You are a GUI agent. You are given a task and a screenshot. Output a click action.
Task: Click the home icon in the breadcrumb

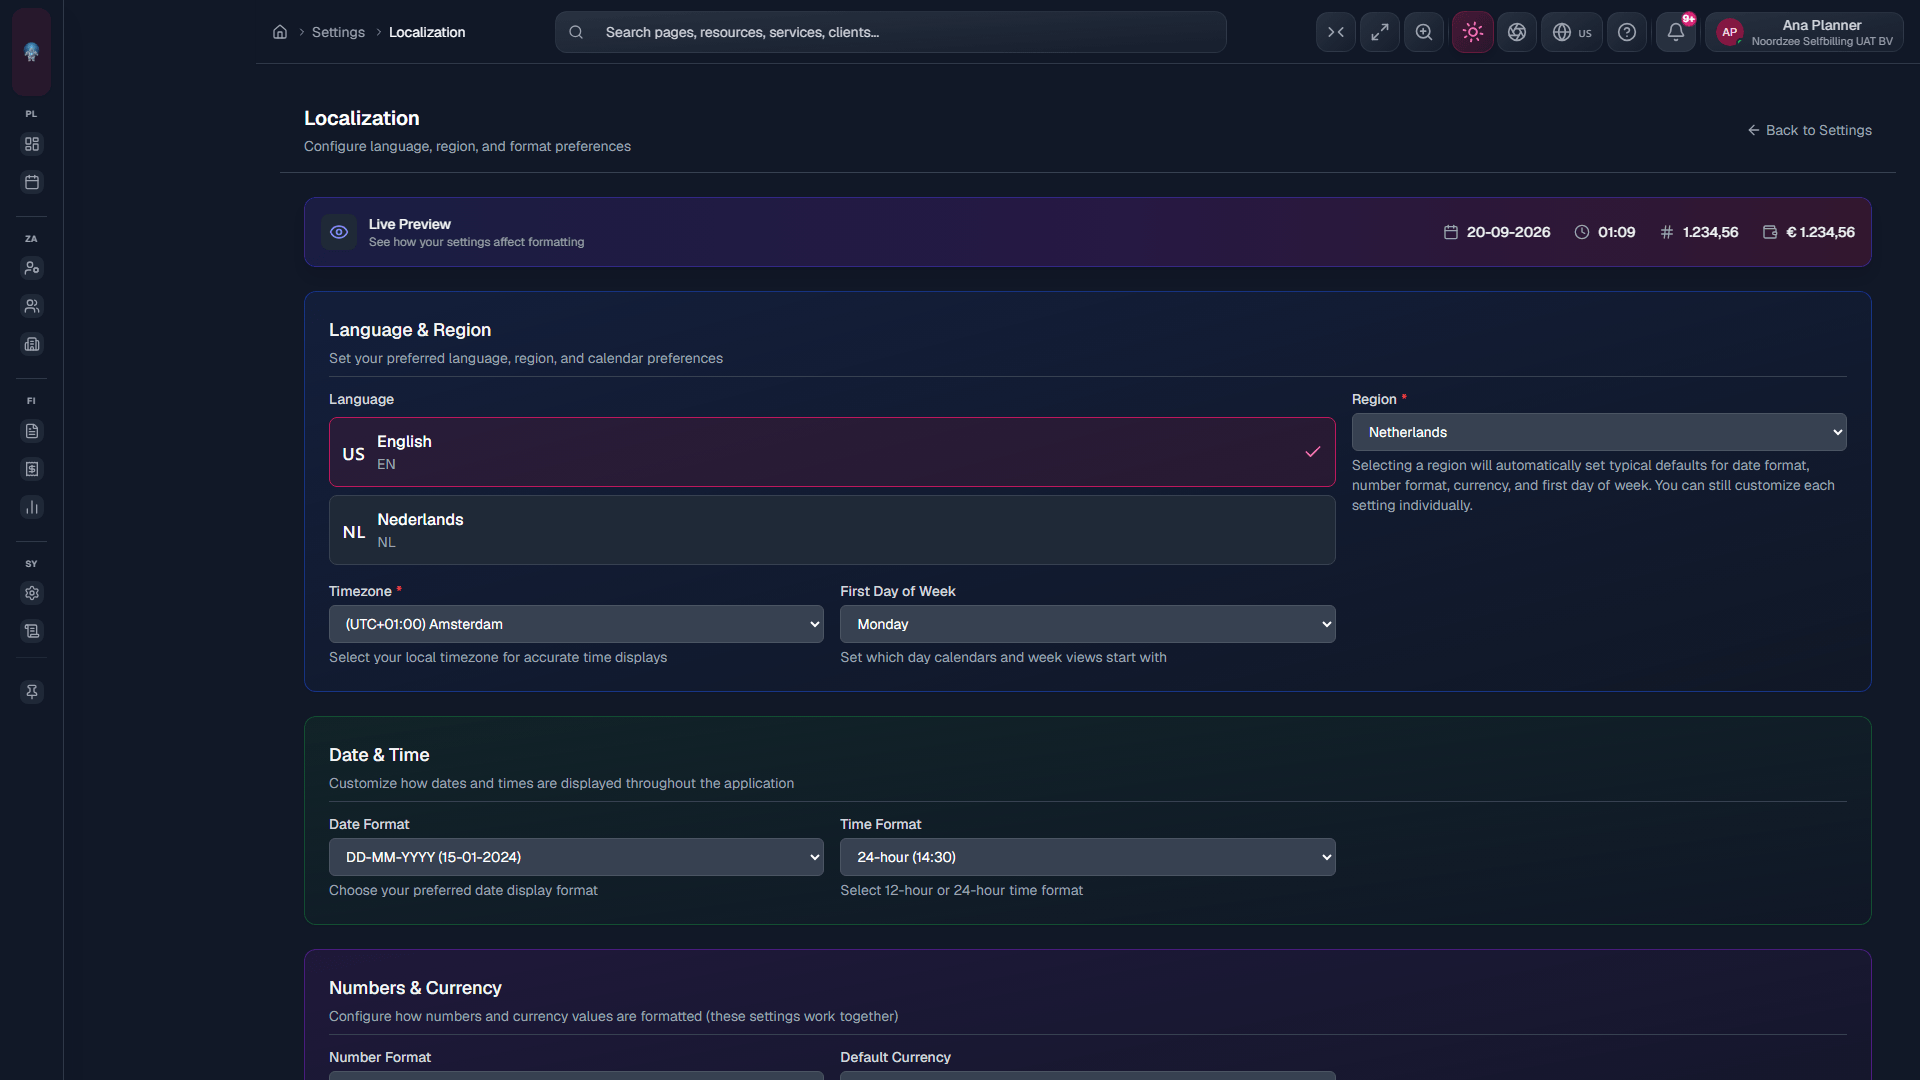point(280,32)
